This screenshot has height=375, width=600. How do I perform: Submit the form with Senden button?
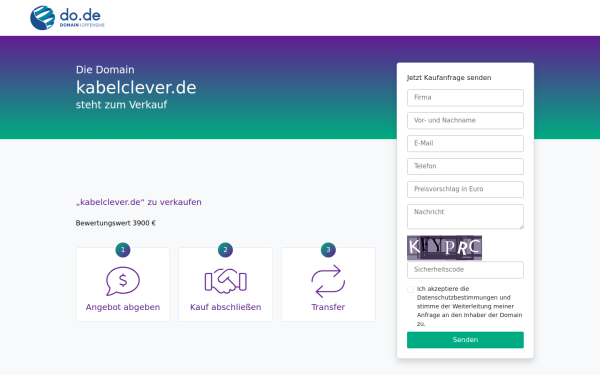click(x=465, y=340)
